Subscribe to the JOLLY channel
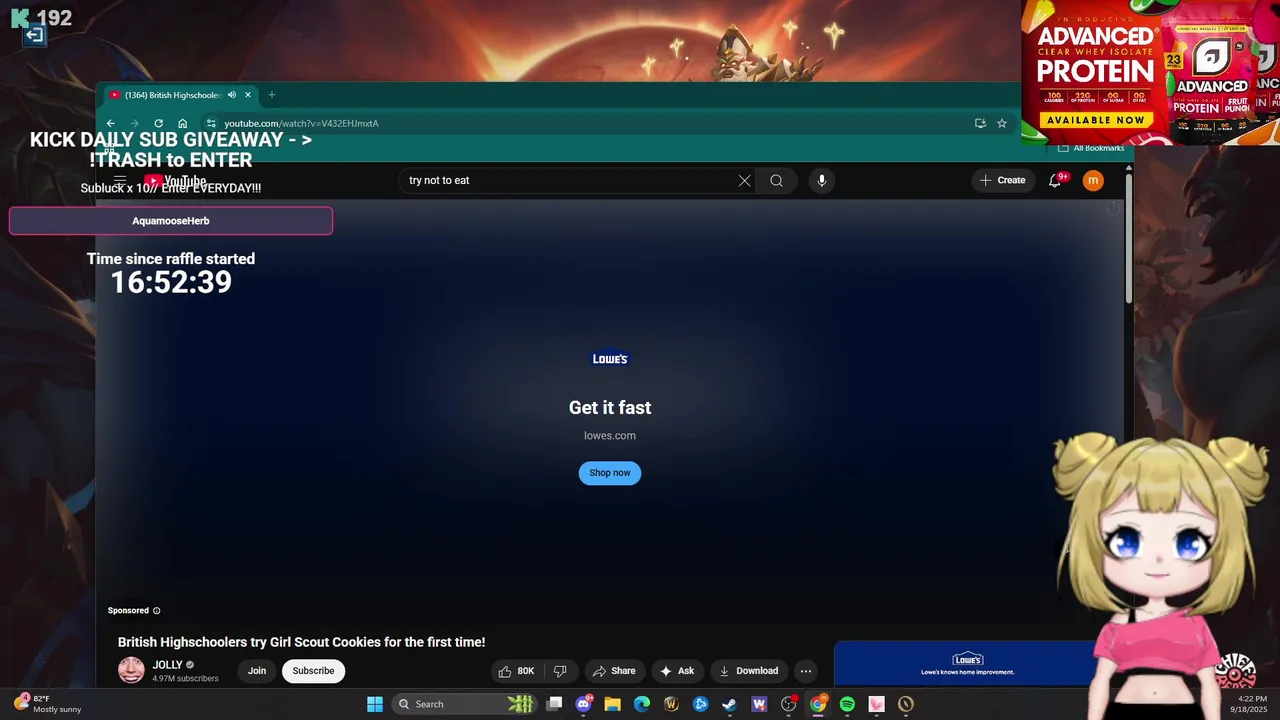Viewport: 1280px width, 720px height. 313,671
